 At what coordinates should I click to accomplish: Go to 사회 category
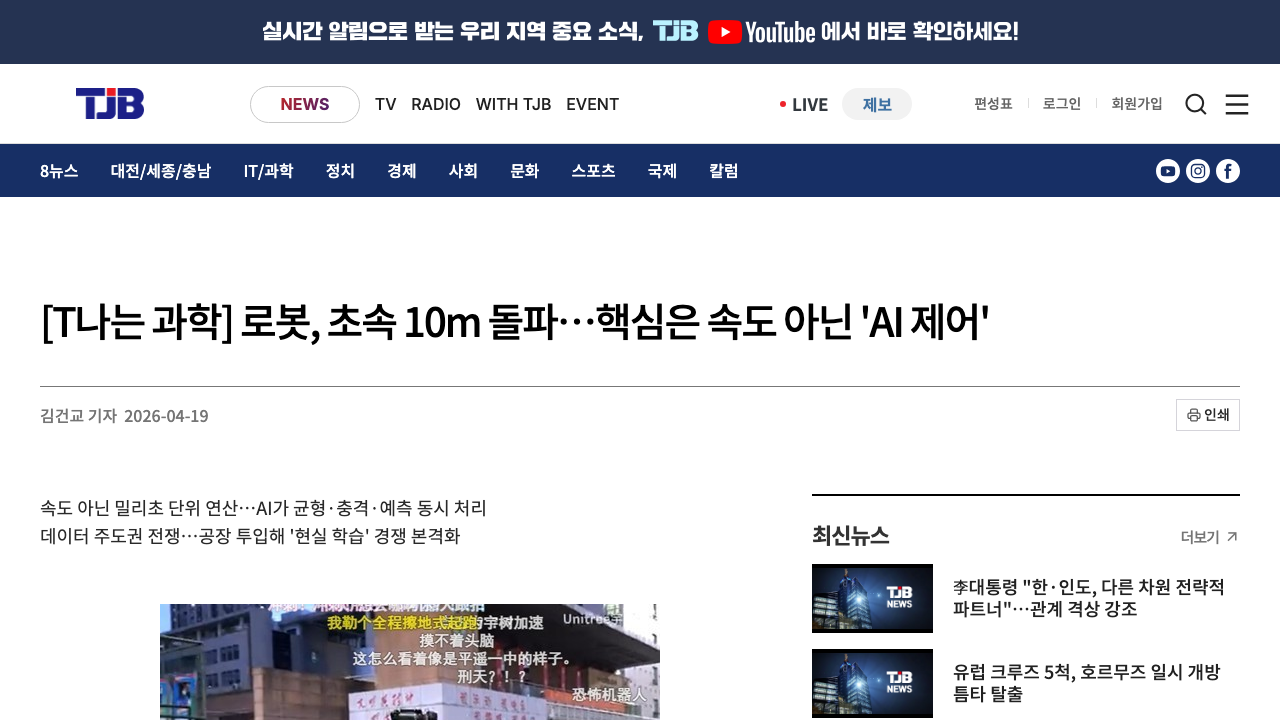pos(463,171)
